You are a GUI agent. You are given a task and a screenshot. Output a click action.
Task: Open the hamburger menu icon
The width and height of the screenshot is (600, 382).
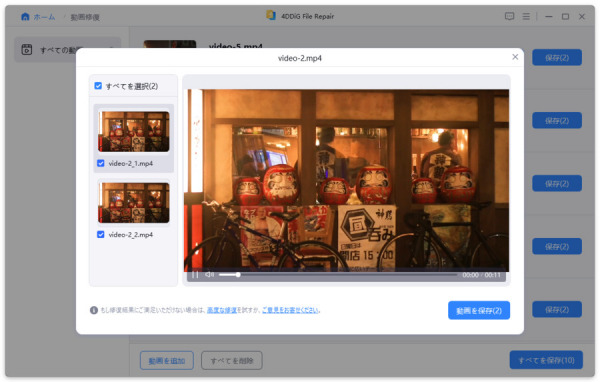tap(526, 16)
